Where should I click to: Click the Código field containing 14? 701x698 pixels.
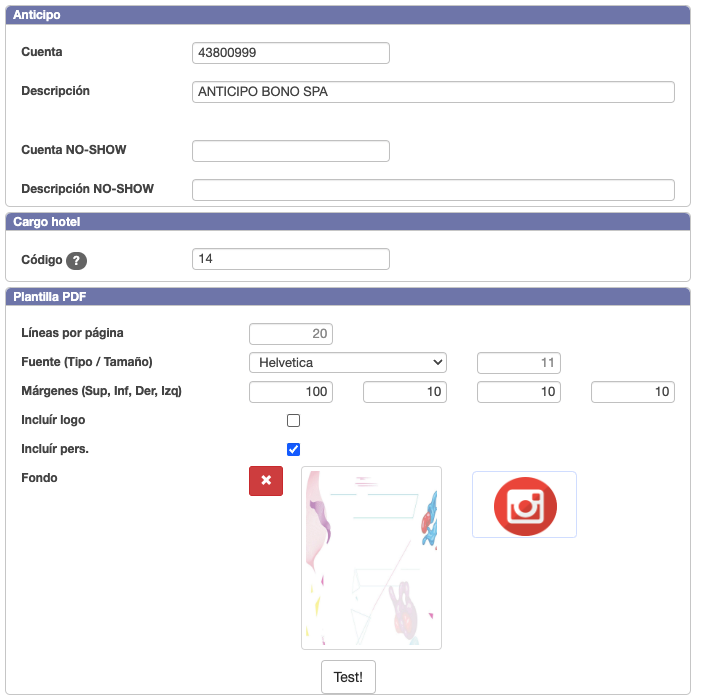(291, 259)
